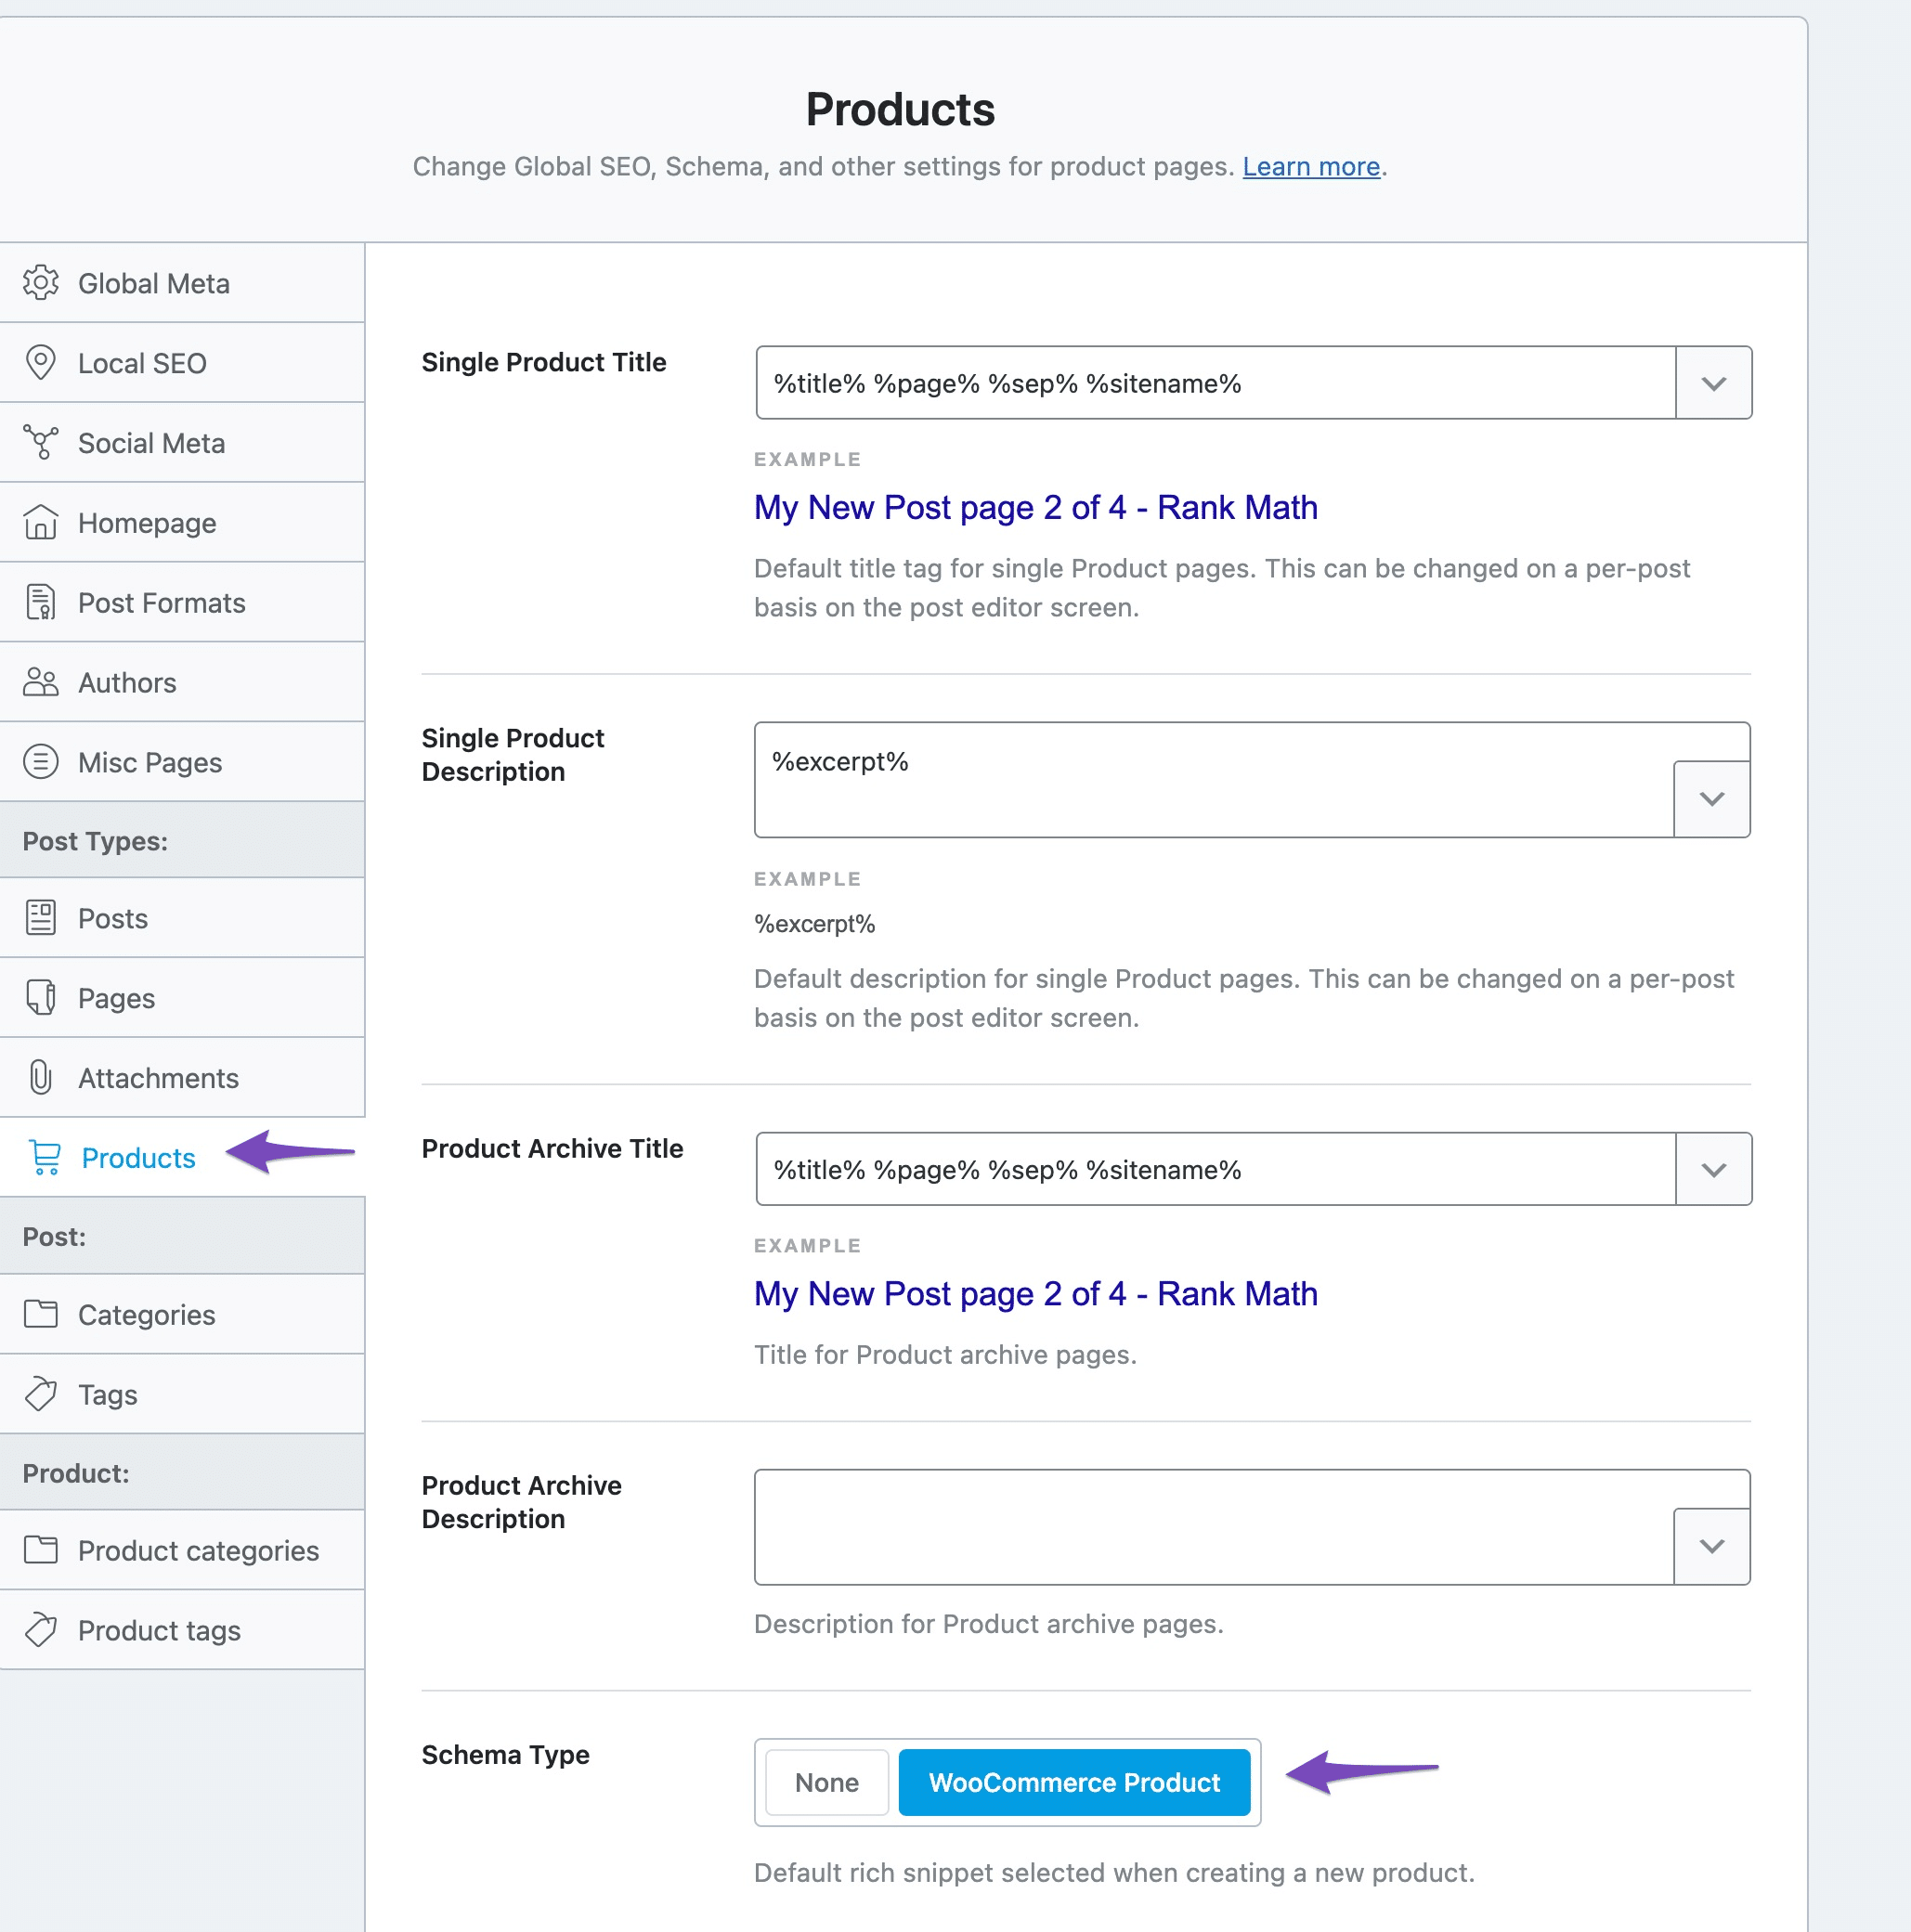
Task: Select the WooCommerce Product schema button
Action: (x=1072, y=1783)
